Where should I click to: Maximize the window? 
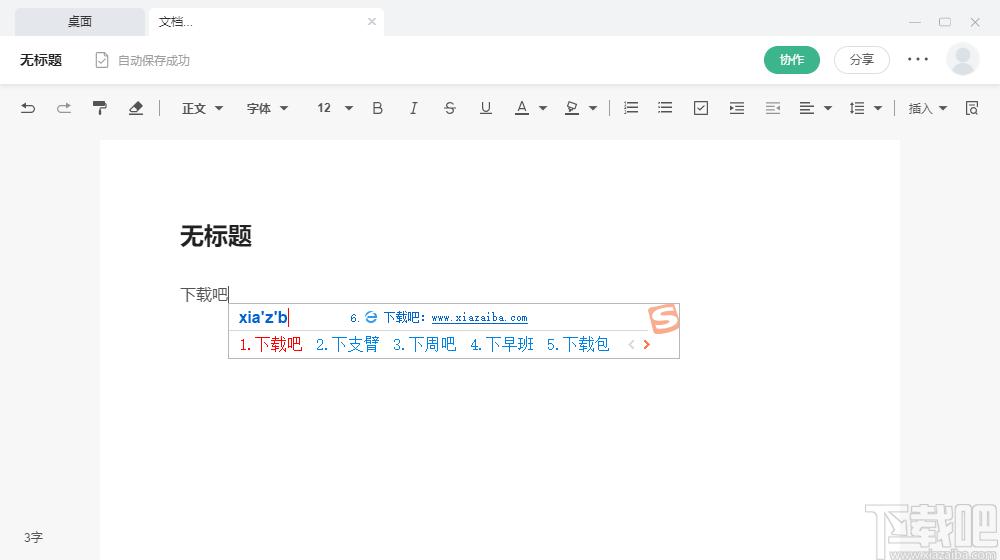[945, 22]
